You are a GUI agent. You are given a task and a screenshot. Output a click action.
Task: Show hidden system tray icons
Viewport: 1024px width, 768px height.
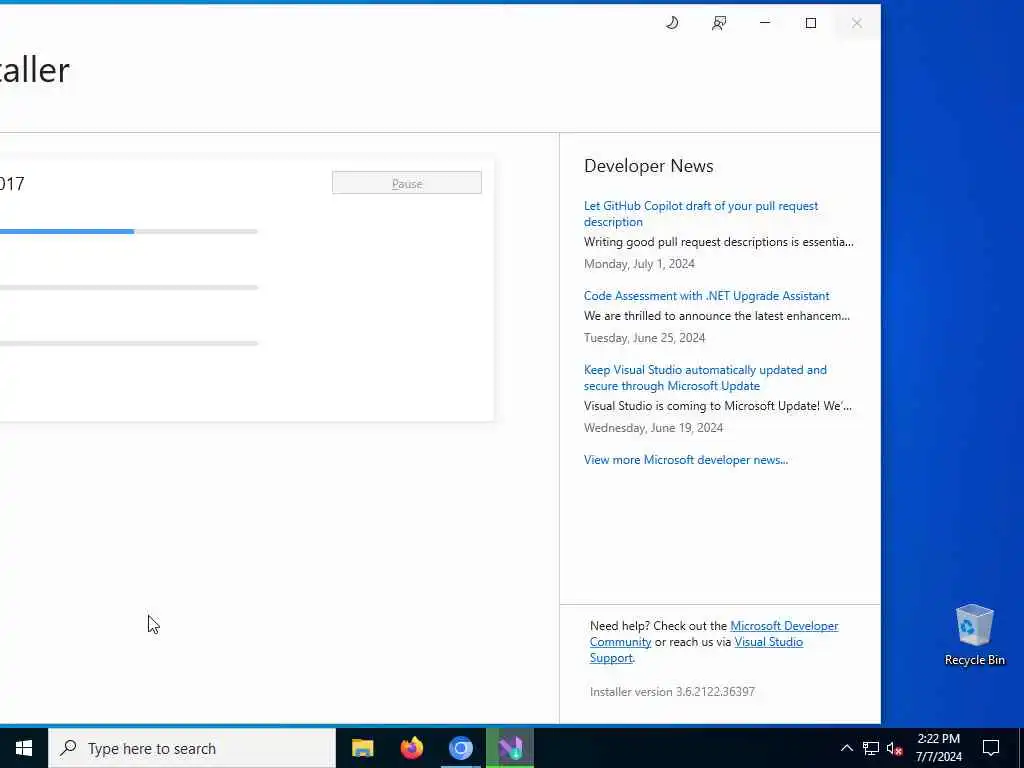846,748
